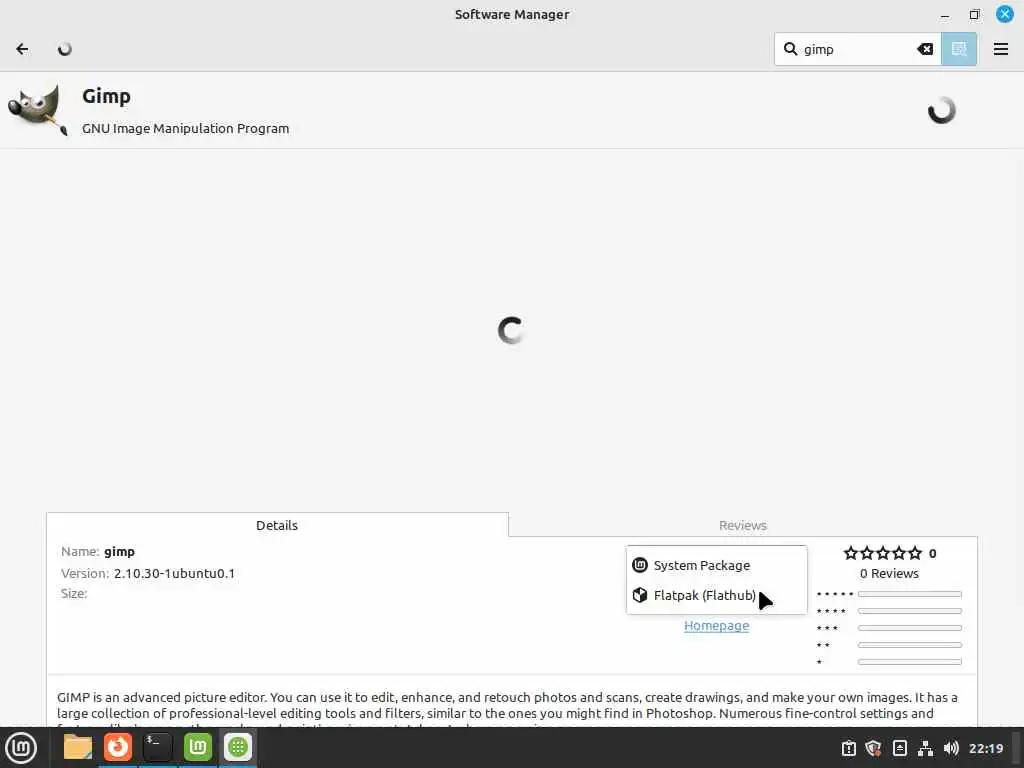Clear the gimp search text
The width and height of the screenshot is (1024, 768).
[x=925, y=49]
